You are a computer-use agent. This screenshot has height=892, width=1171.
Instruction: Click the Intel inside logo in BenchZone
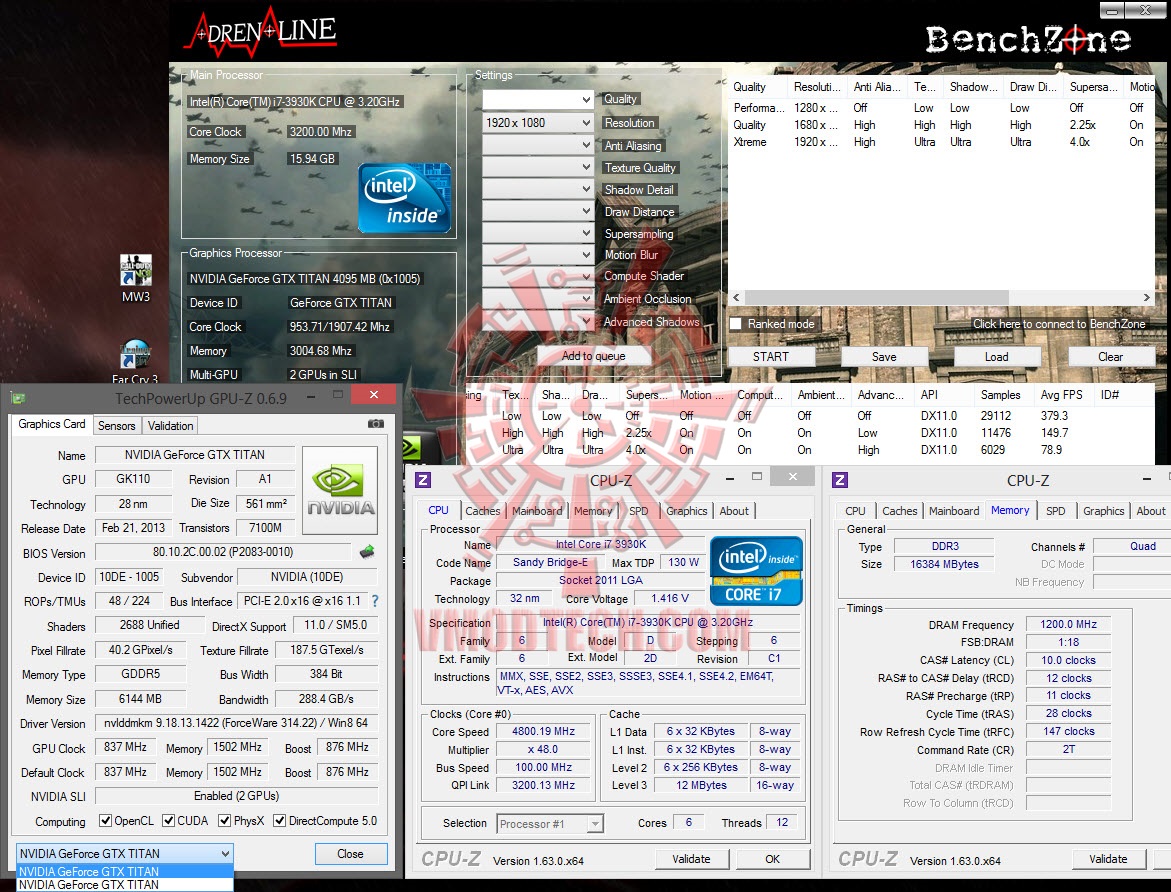tap(404, 198)
